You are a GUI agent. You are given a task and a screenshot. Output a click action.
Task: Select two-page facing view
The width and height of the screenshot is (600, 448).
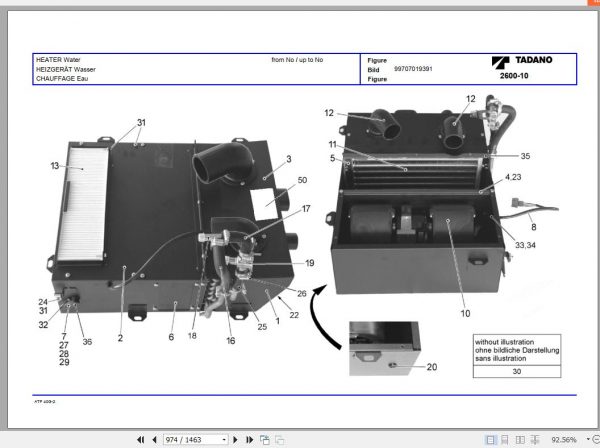click(520, 440)
